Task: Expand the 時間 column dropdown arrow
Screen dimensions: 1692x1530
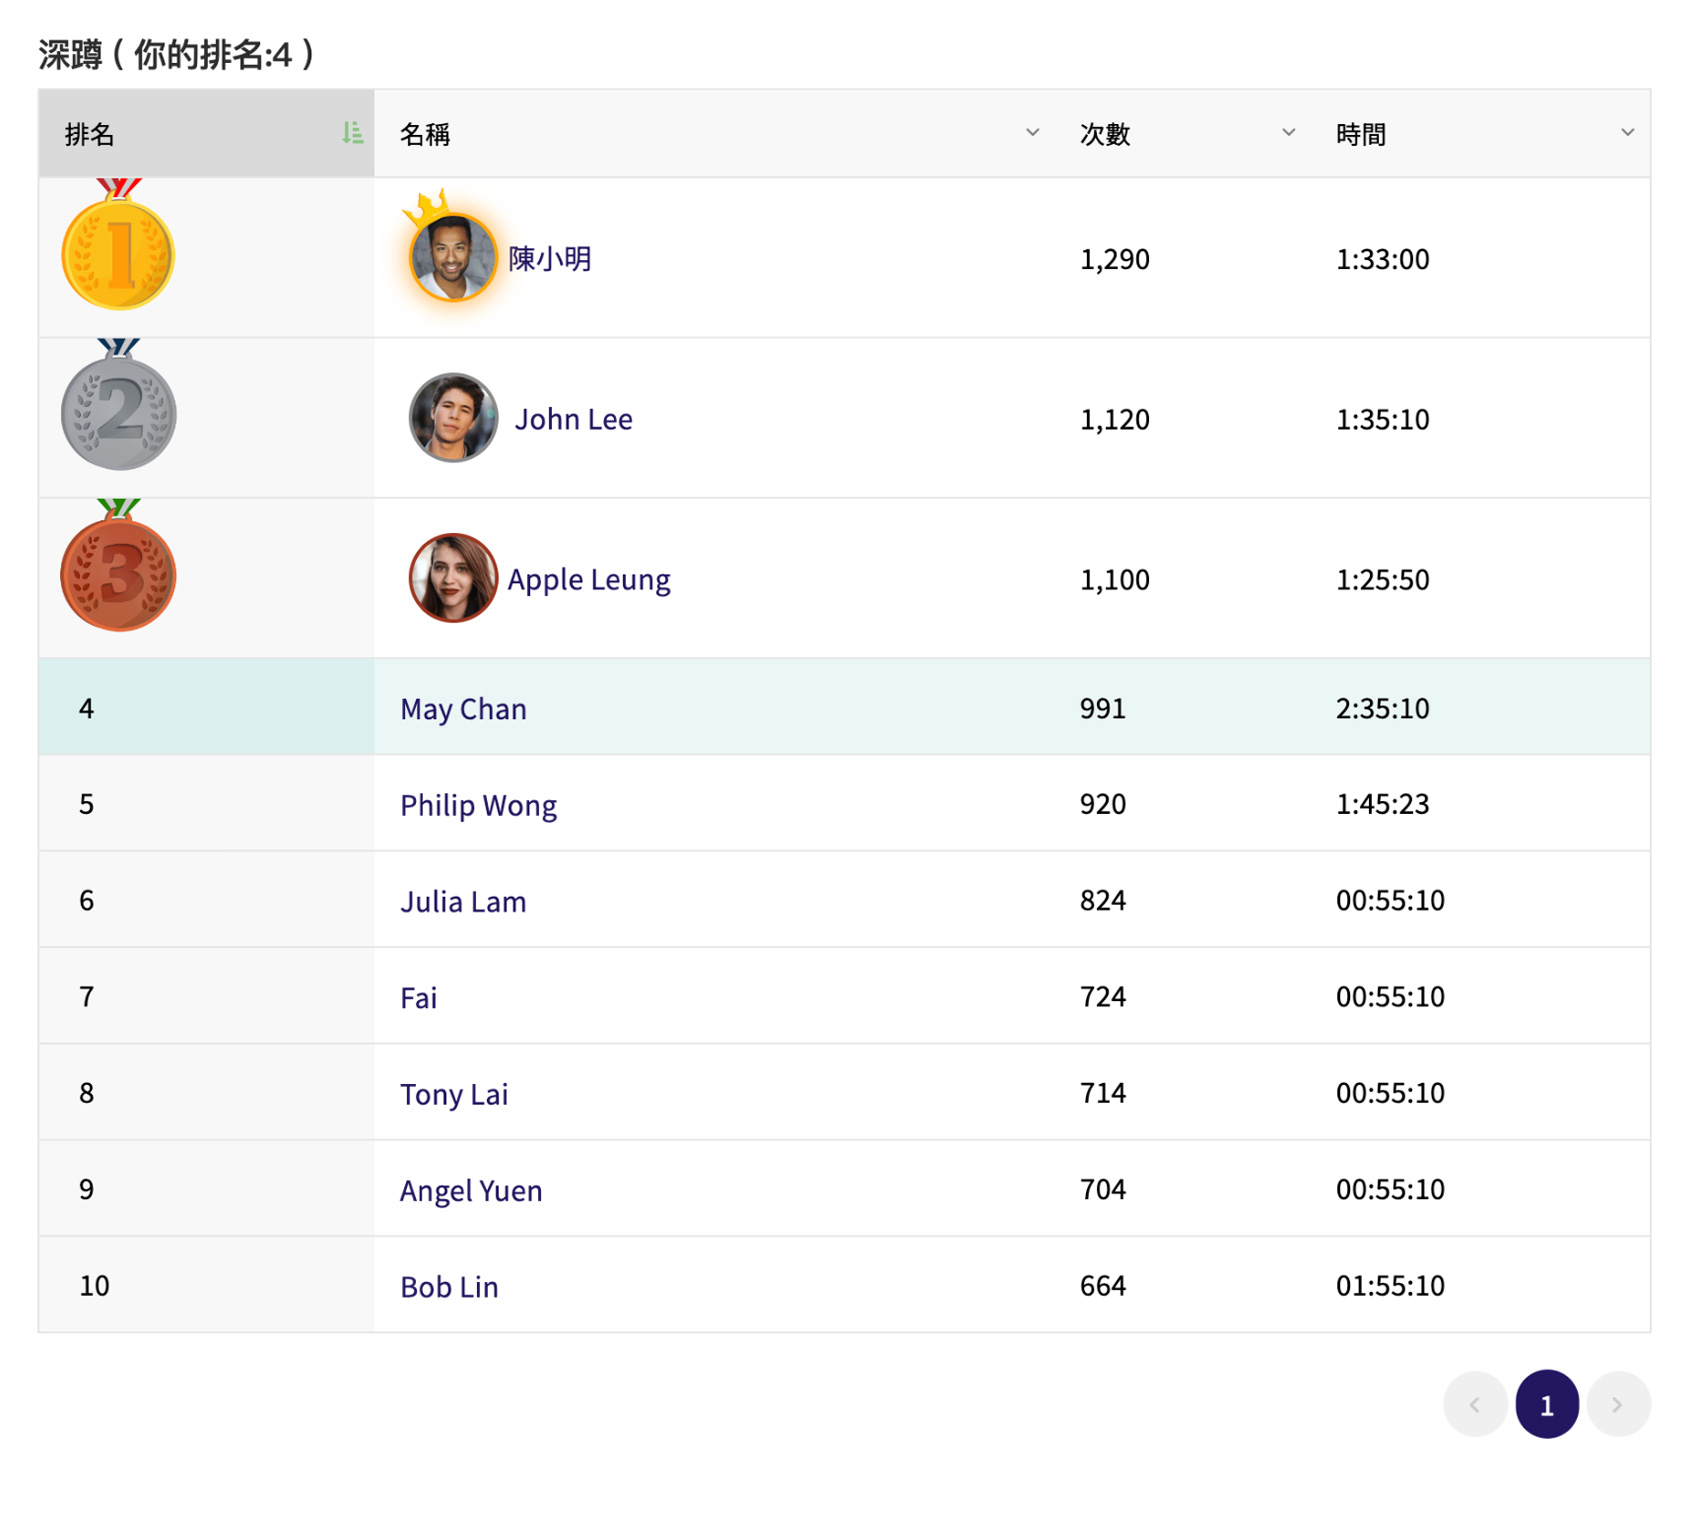Action: [x=1627, y=133]
